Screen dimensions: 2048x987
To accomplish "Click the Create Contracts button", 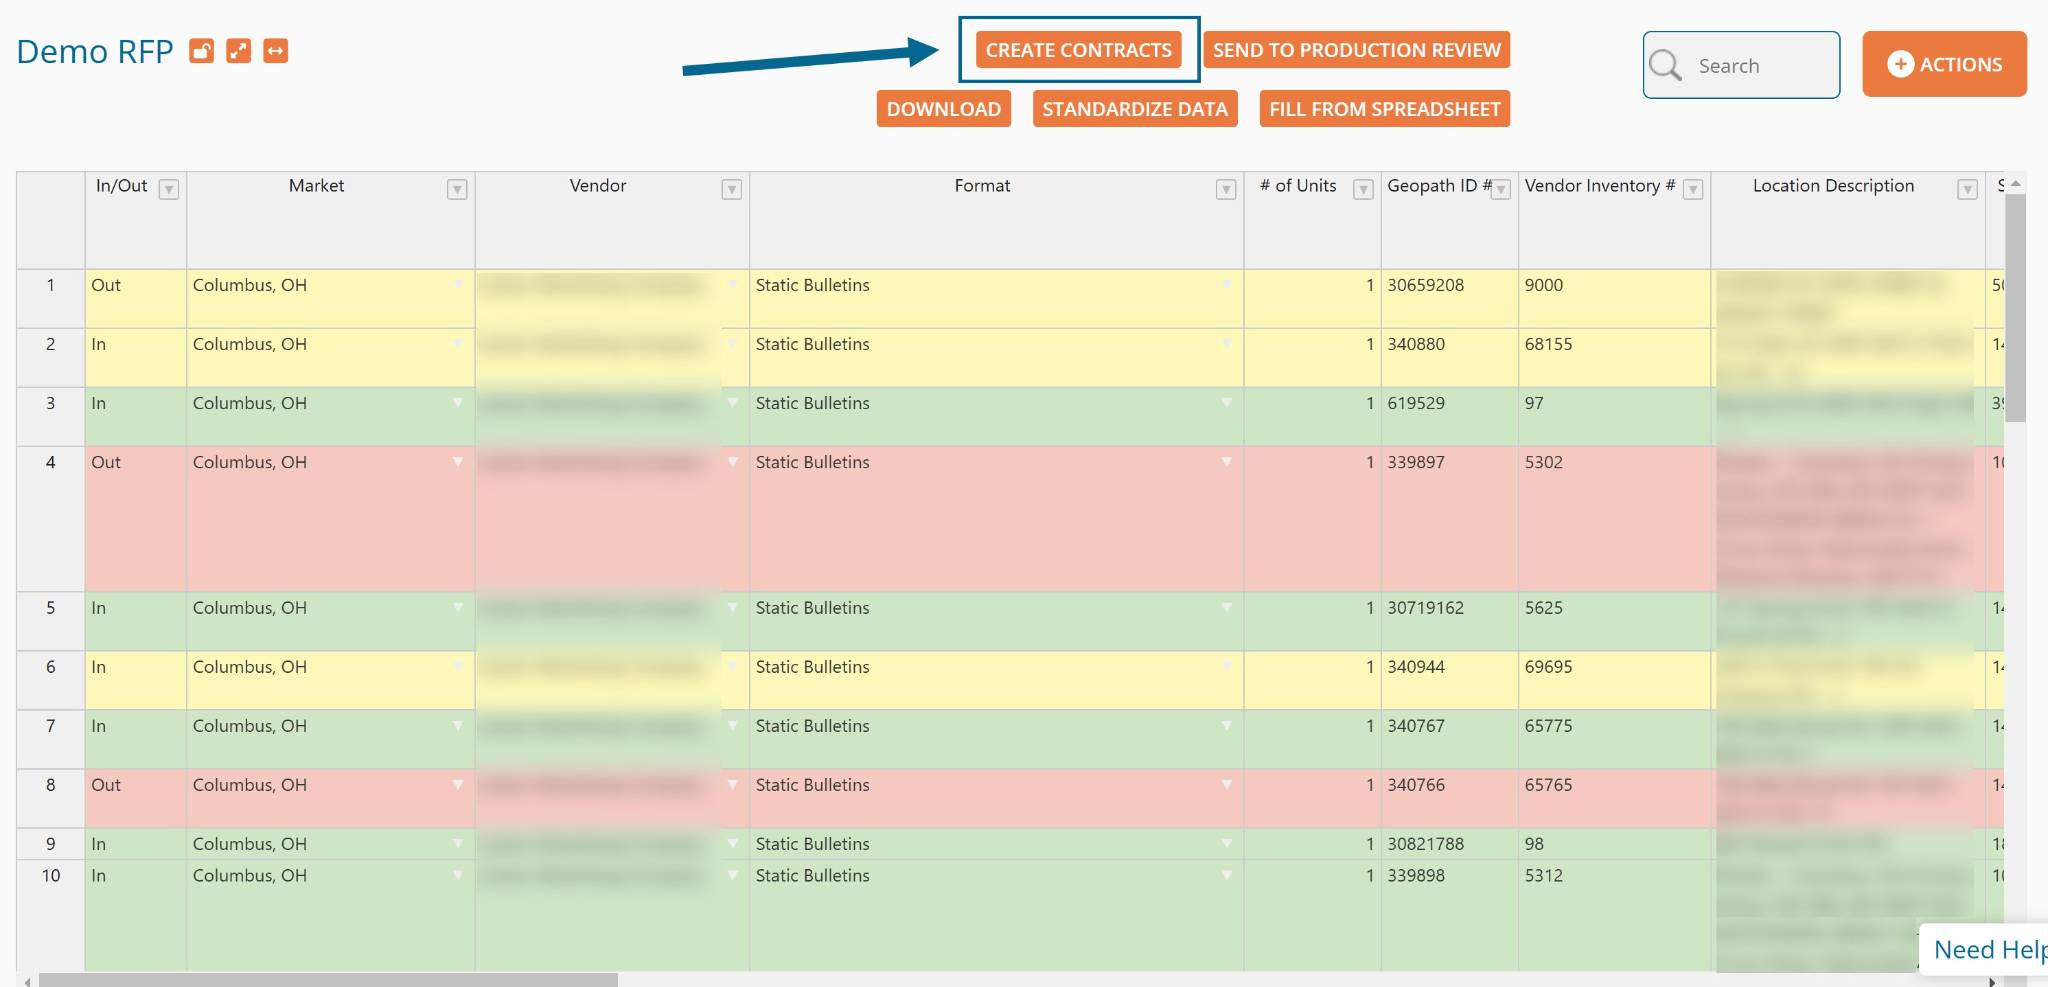I will click(1078, 50).
